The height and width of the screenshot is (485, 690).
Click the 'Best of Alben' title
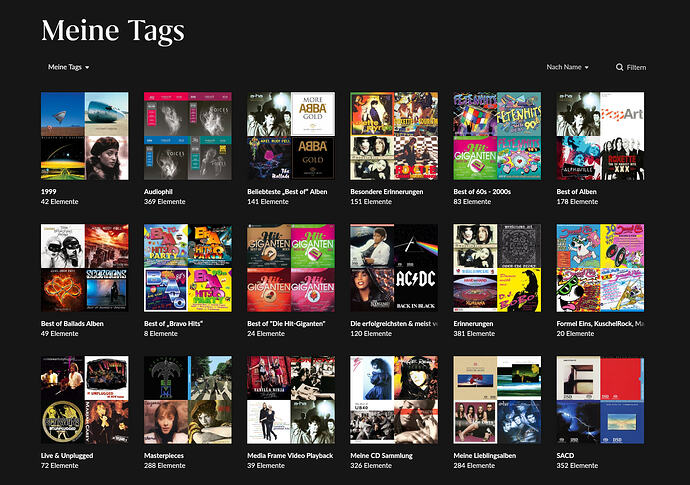click(x=576, y=191)
